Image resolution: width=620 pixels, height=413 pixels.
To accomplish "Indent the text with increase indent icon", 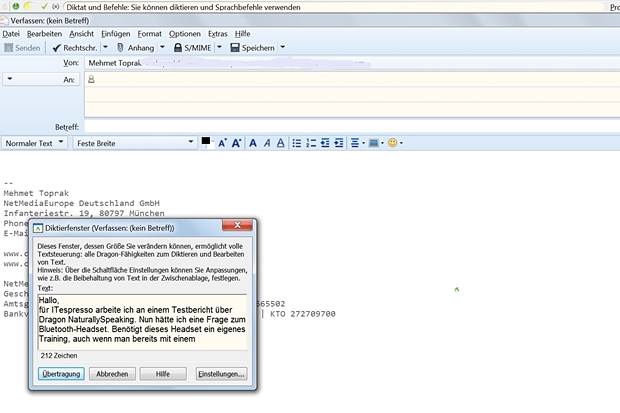I will tap(339, 143).
